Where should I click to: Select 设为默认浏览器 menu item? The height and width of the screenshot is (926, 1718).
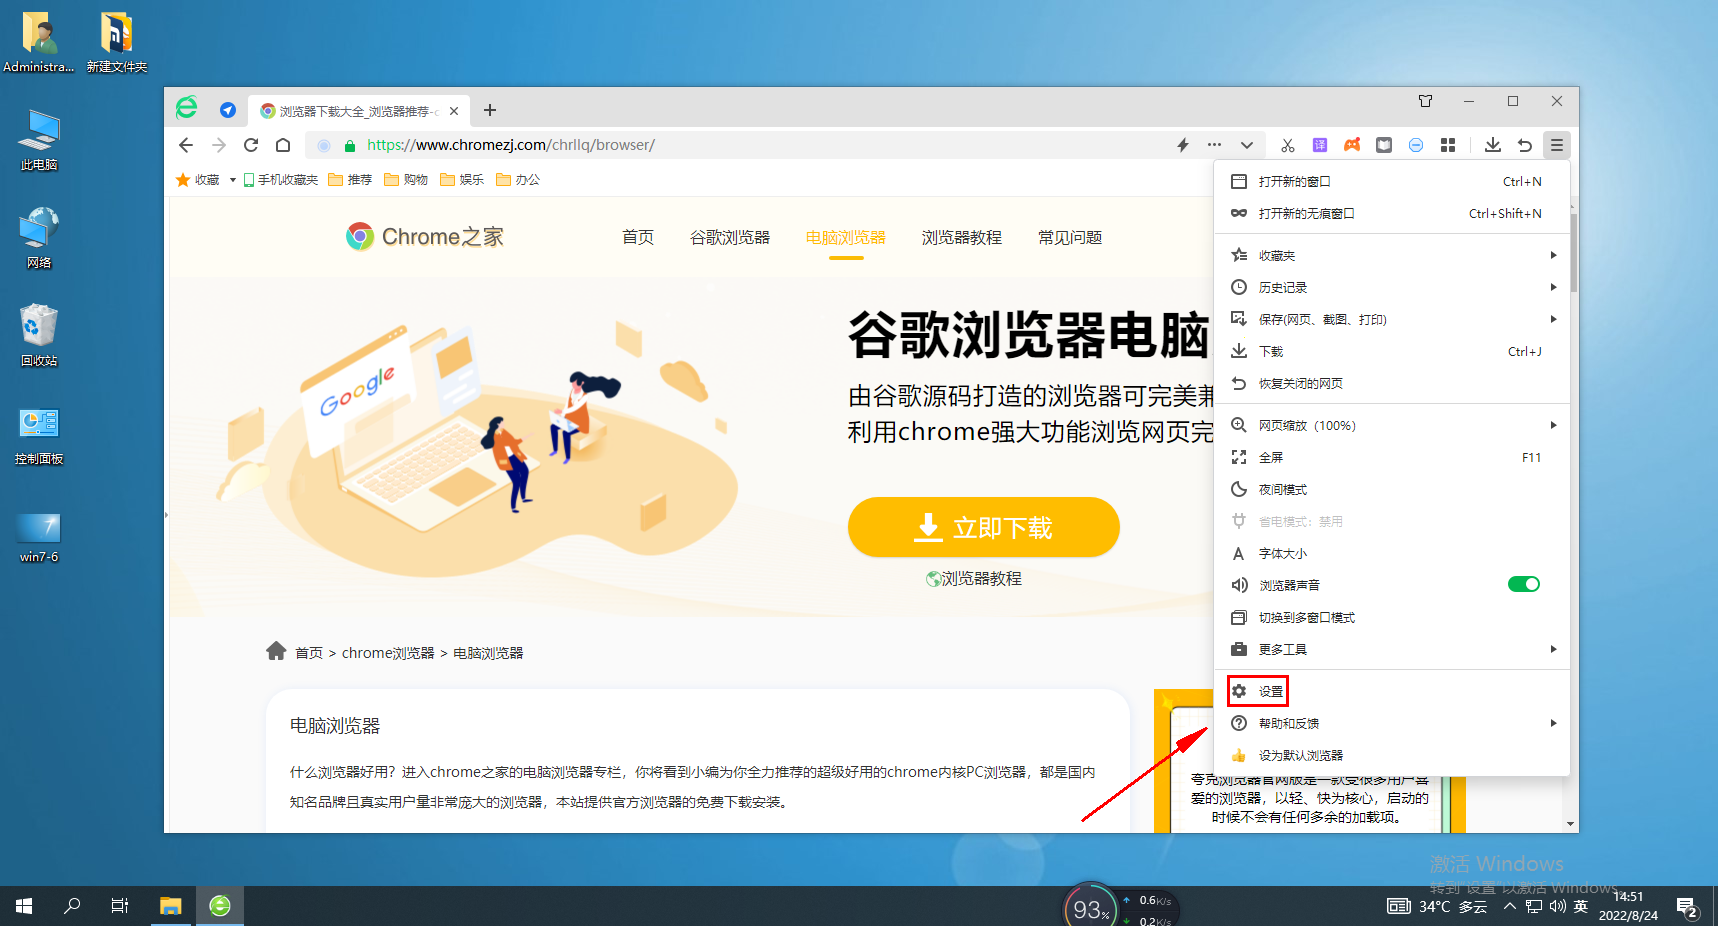[x=1392, y=756]
